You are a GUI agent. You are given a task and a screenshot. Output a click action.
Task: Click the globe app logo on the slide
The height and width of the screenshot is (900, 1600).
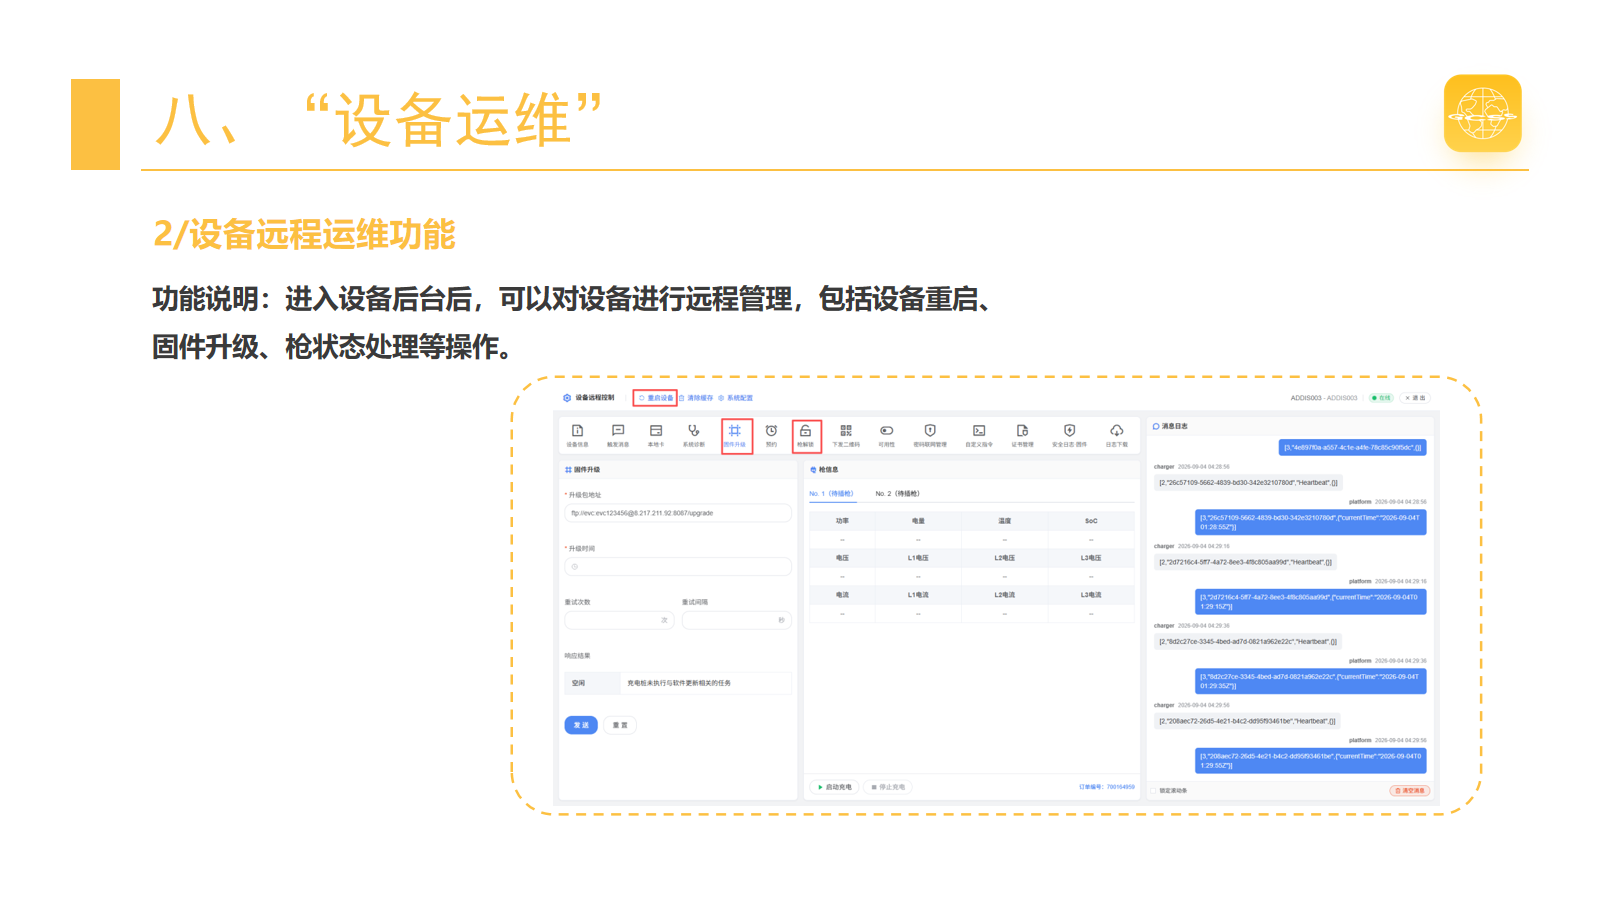pos(1483,113)
